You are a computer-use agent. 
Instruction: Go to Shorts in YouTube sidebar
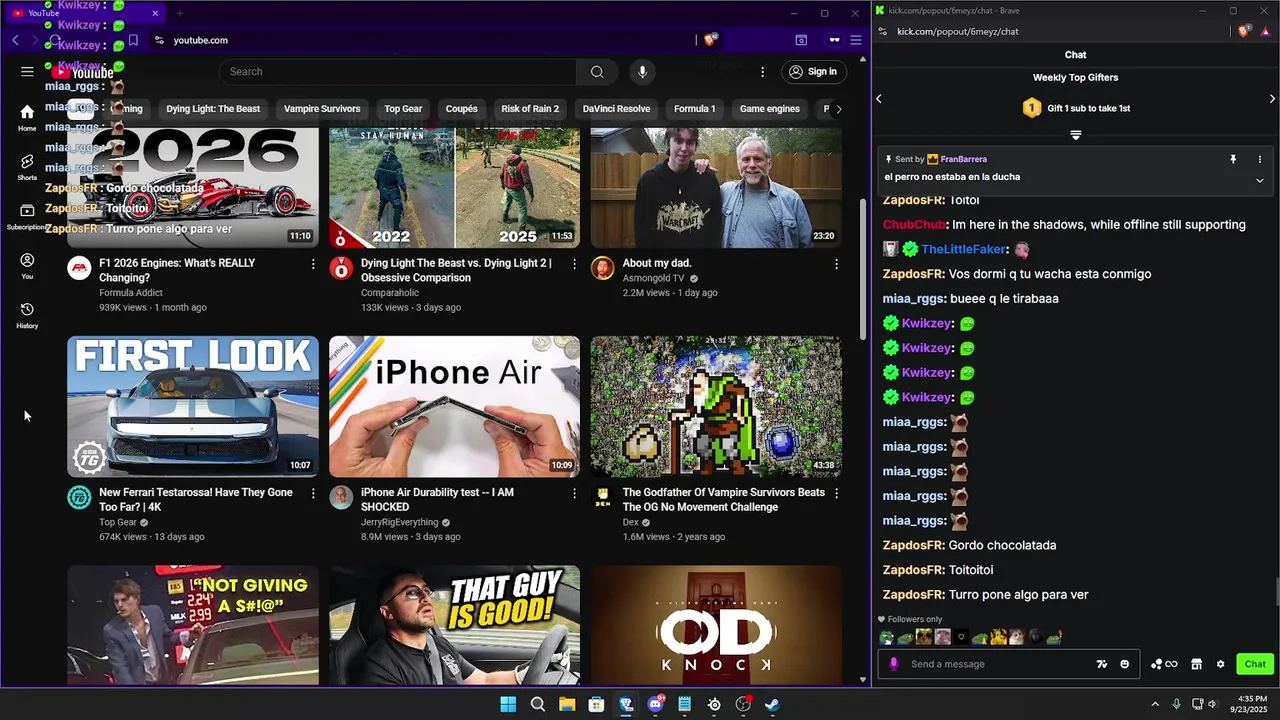(27, 166)
